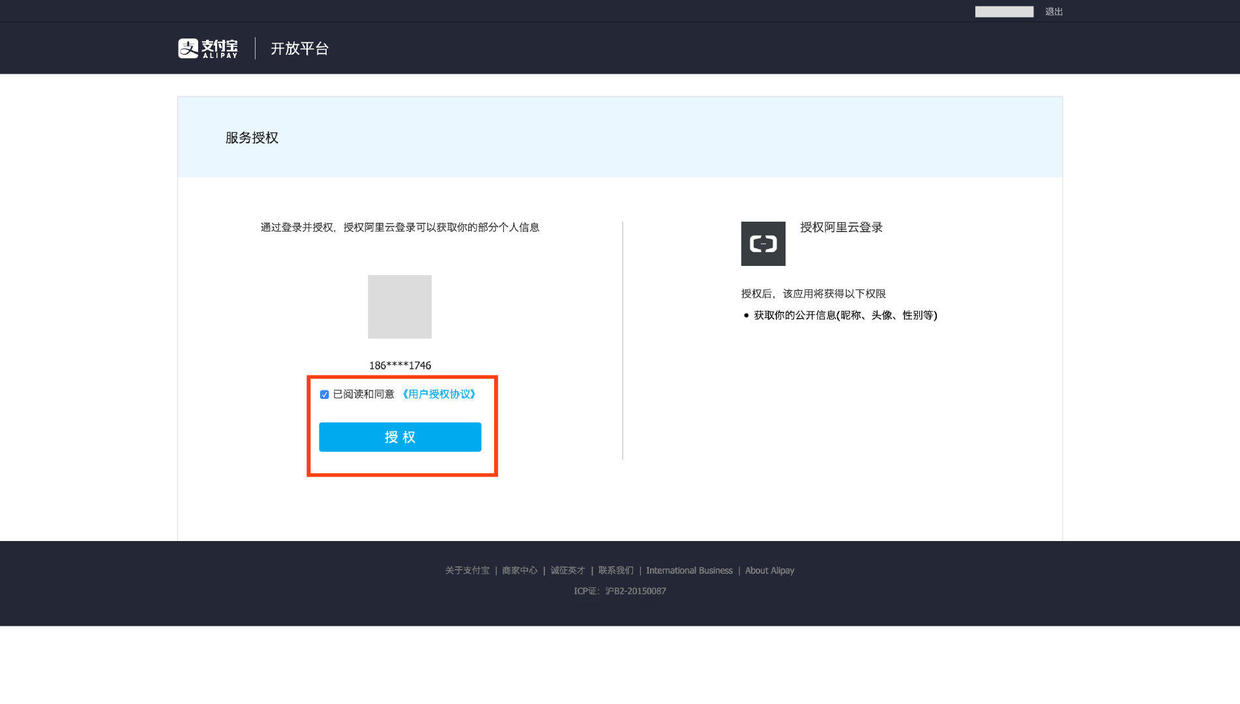Image resolution: width=1240 pixels, height=704 pixels.
Task: Log out via the 退出 link
Action: tap(1054, 12)
